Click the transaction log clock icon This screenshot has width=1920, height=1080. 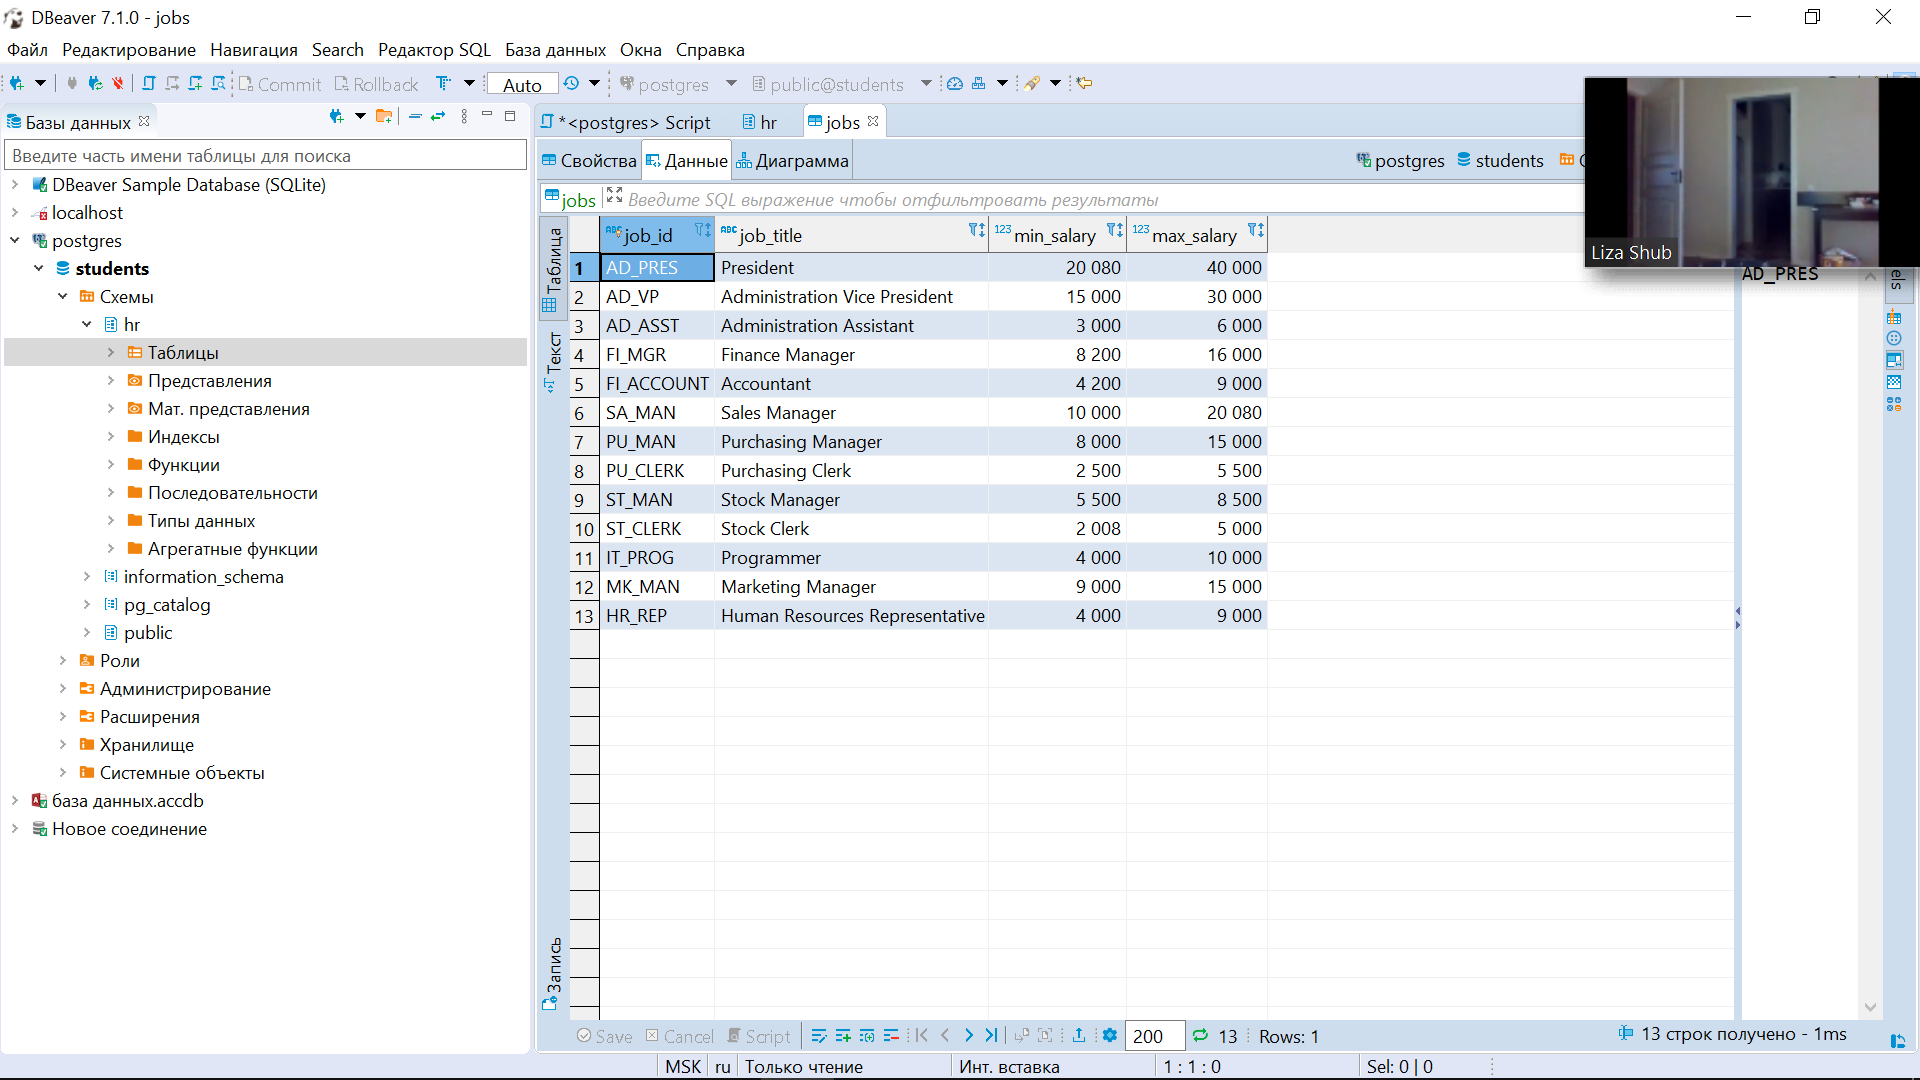572,84
